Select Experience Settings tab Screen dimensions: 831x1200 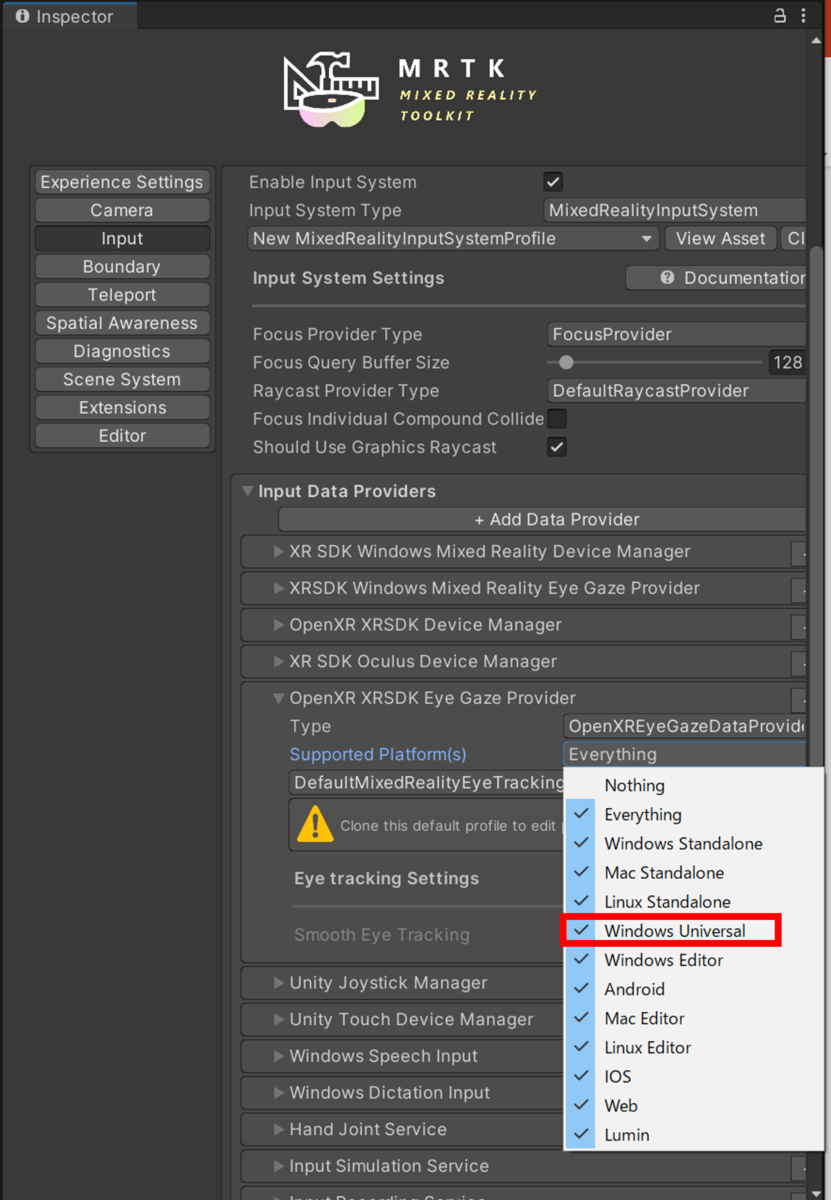pyautogui.click(x=122, y=182)
